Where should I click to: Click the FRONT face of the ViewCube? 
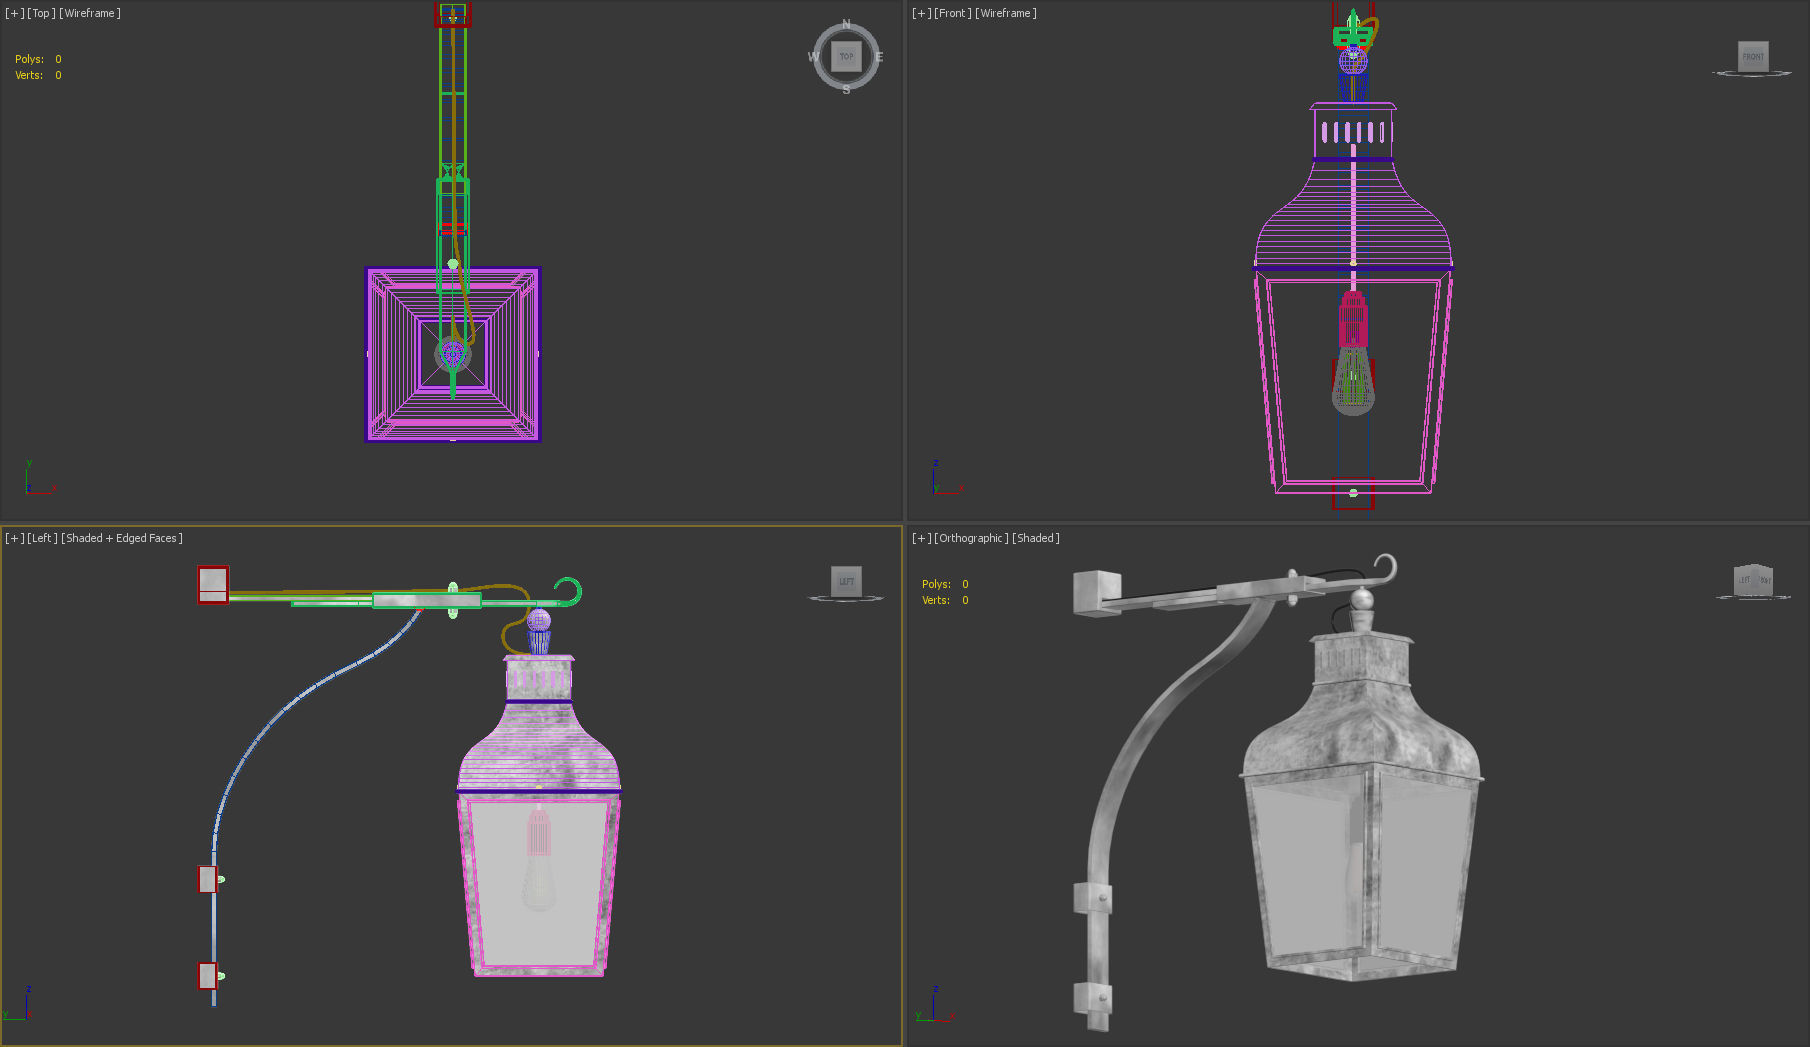(1753, 56)
